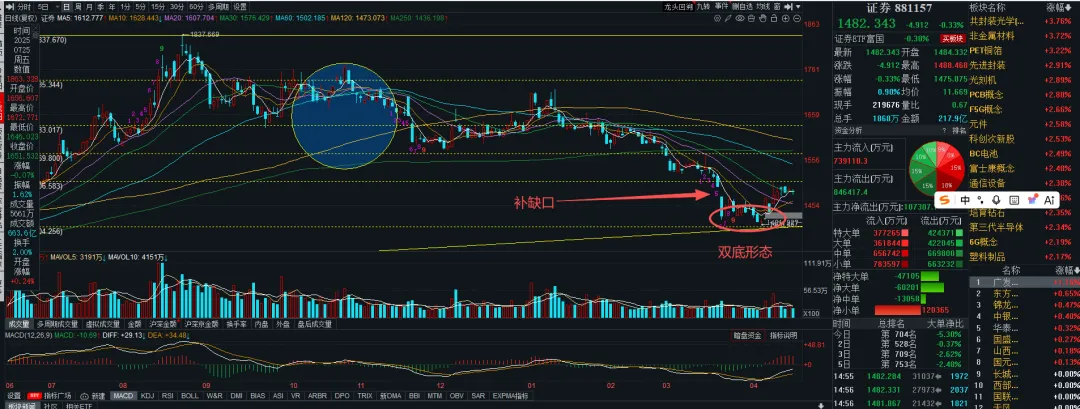1080x409 pixels.
Task: Open the 5日 period dropdown arrow
Action: (57, 7)
